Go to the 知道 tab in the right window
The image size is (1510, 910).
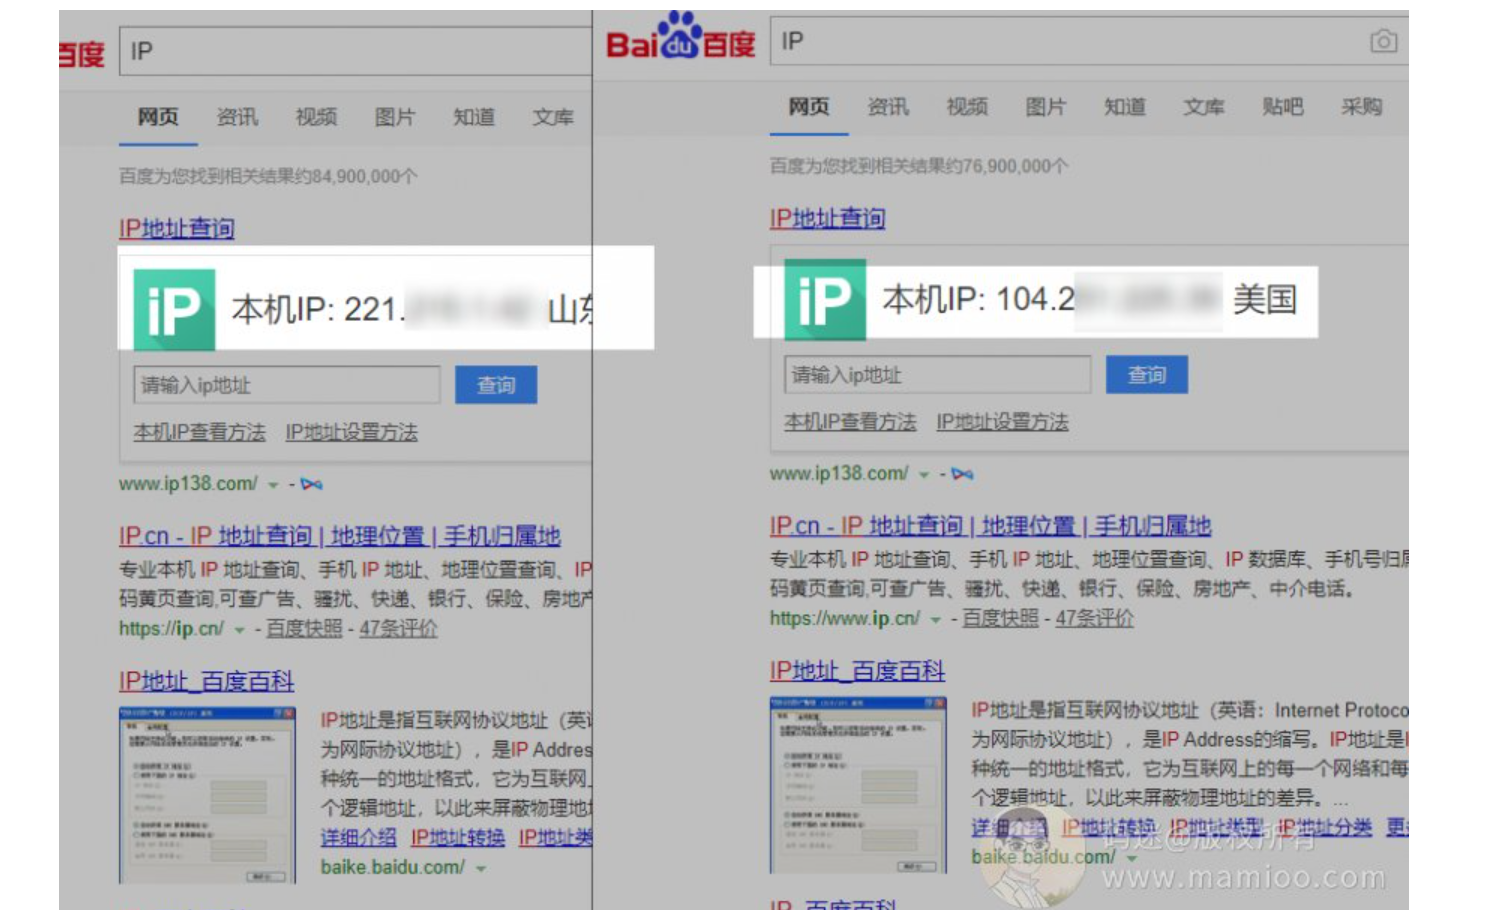pos(1125,107)
